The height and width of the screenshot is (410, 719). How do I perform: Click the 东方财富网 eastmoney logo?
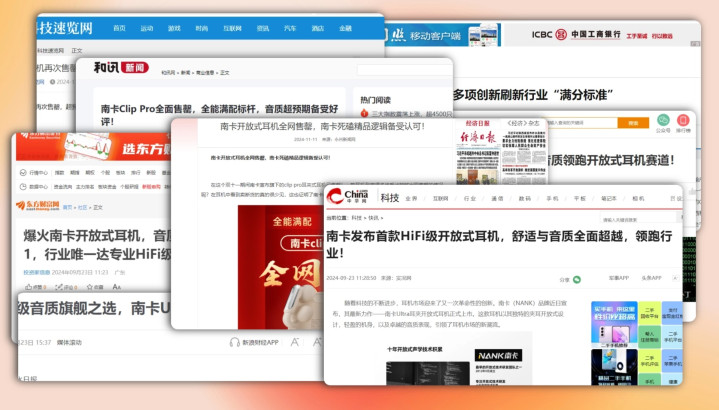tap(38, 206)
